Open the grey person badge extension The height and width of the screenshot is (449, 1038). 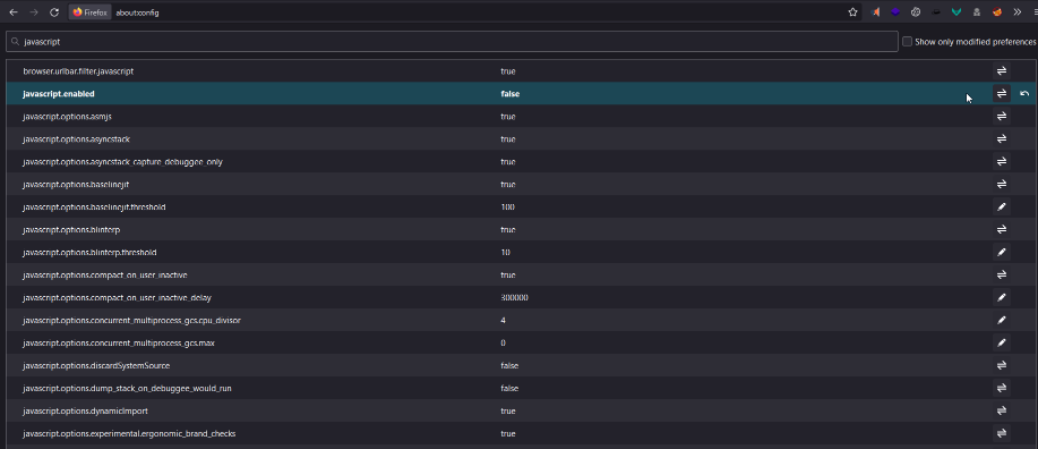pos(976,12)
